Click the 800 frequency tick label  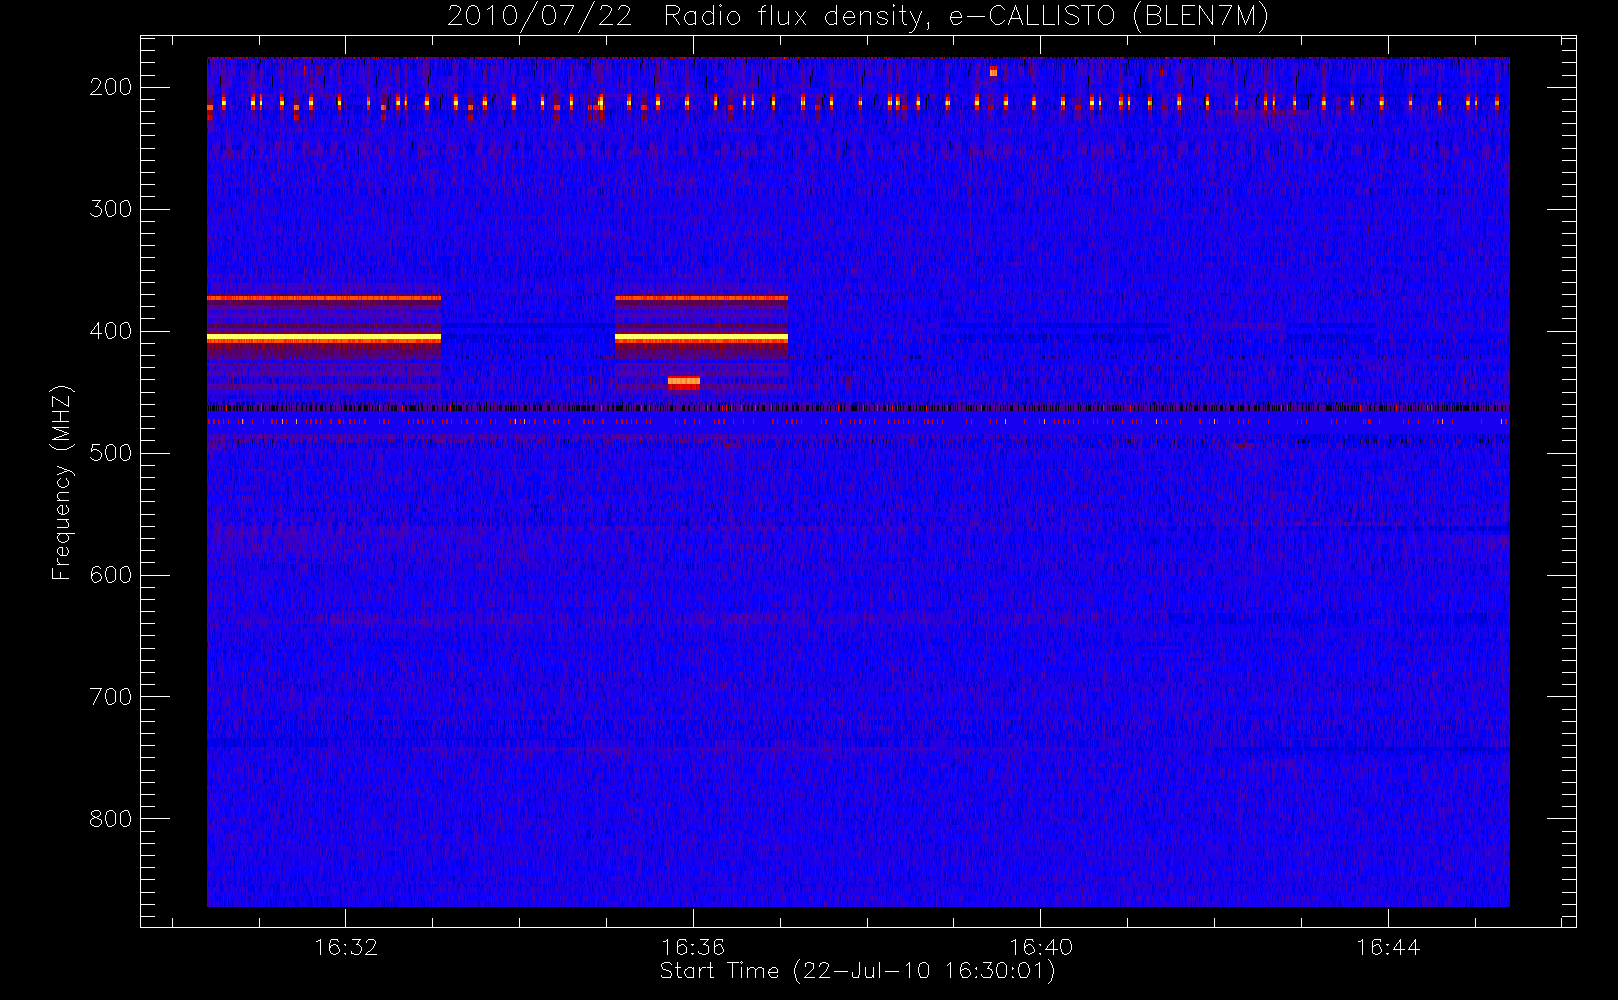click(x=110, y=819)
